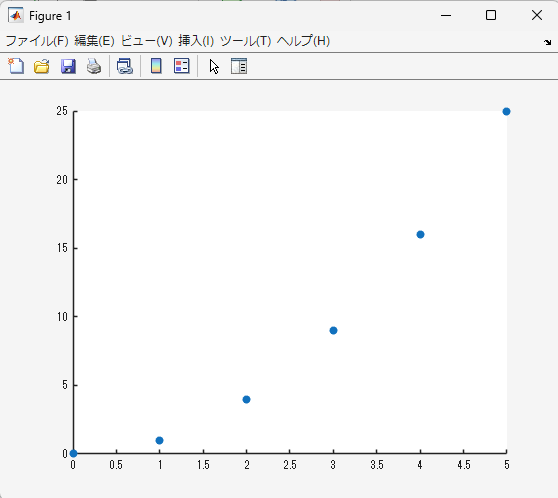Open the ツール(T) menu
Screen dimensions: 558x498
tap(246, 41)
